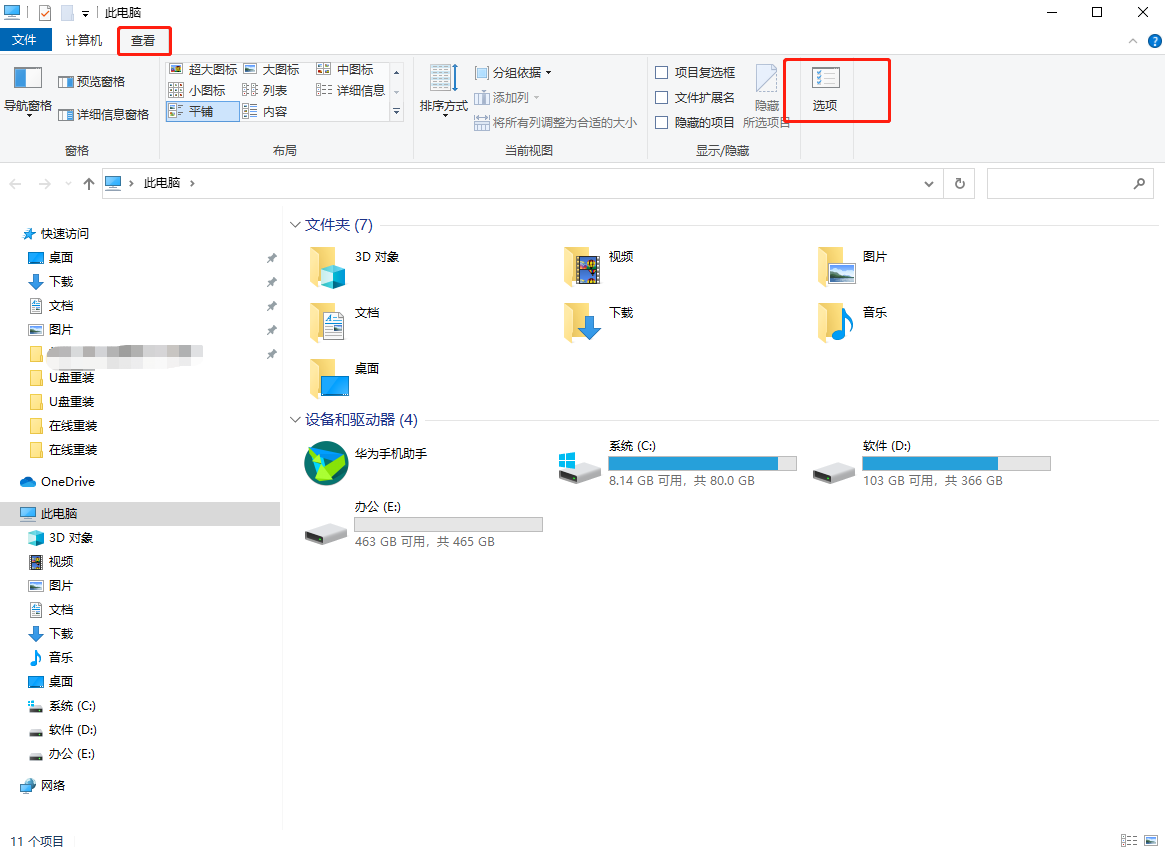
Task: Switch to the 计算机 ribbon tab
Action: pyautogui.click(x=83, y=40)
